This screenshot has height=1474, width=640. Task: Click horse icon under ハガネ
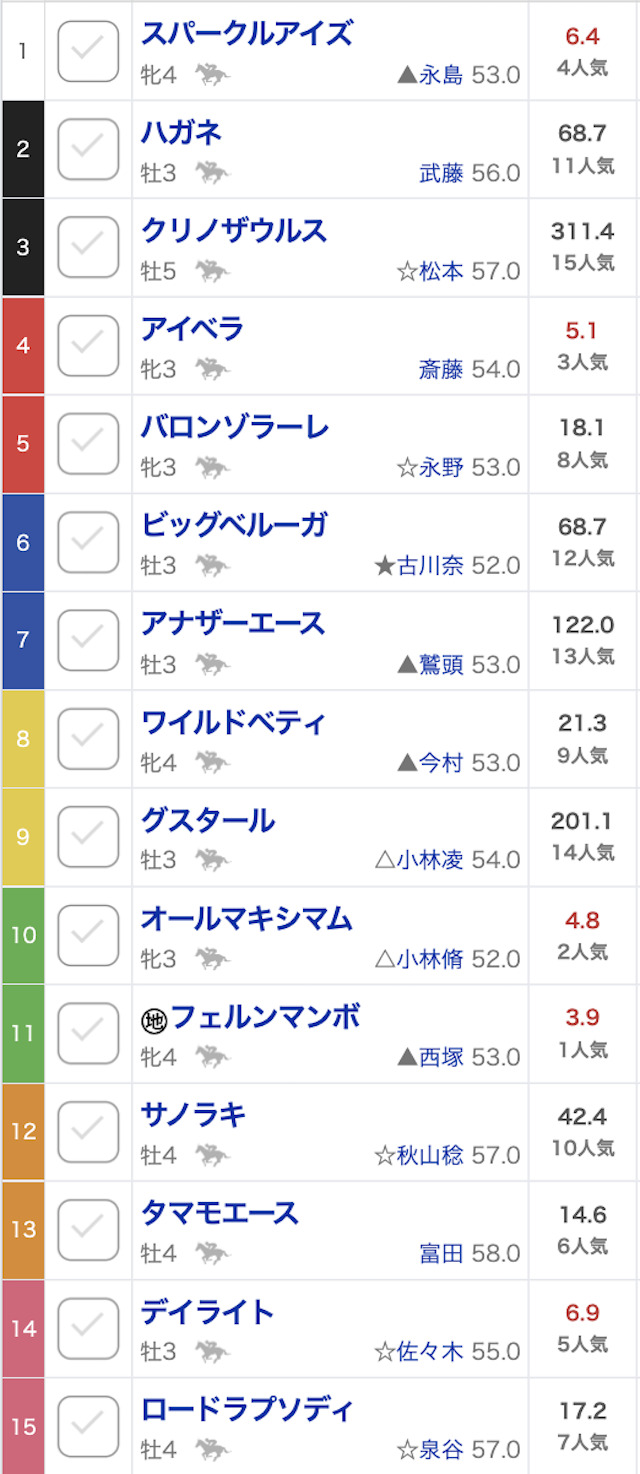tap(212, 173)
